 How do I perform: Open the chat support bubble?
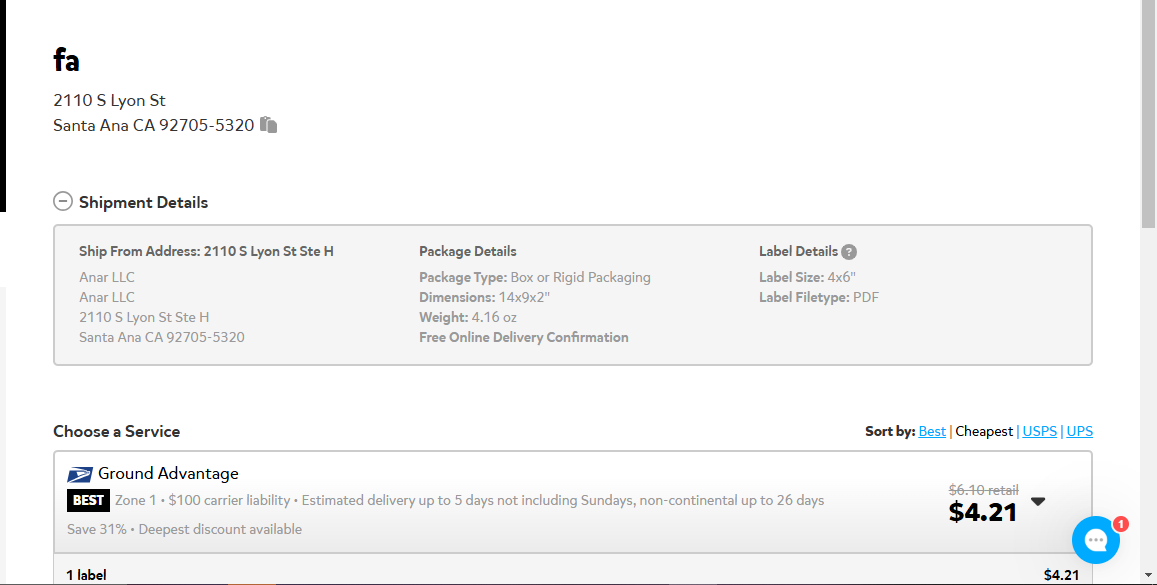(x=1096, y=539)
